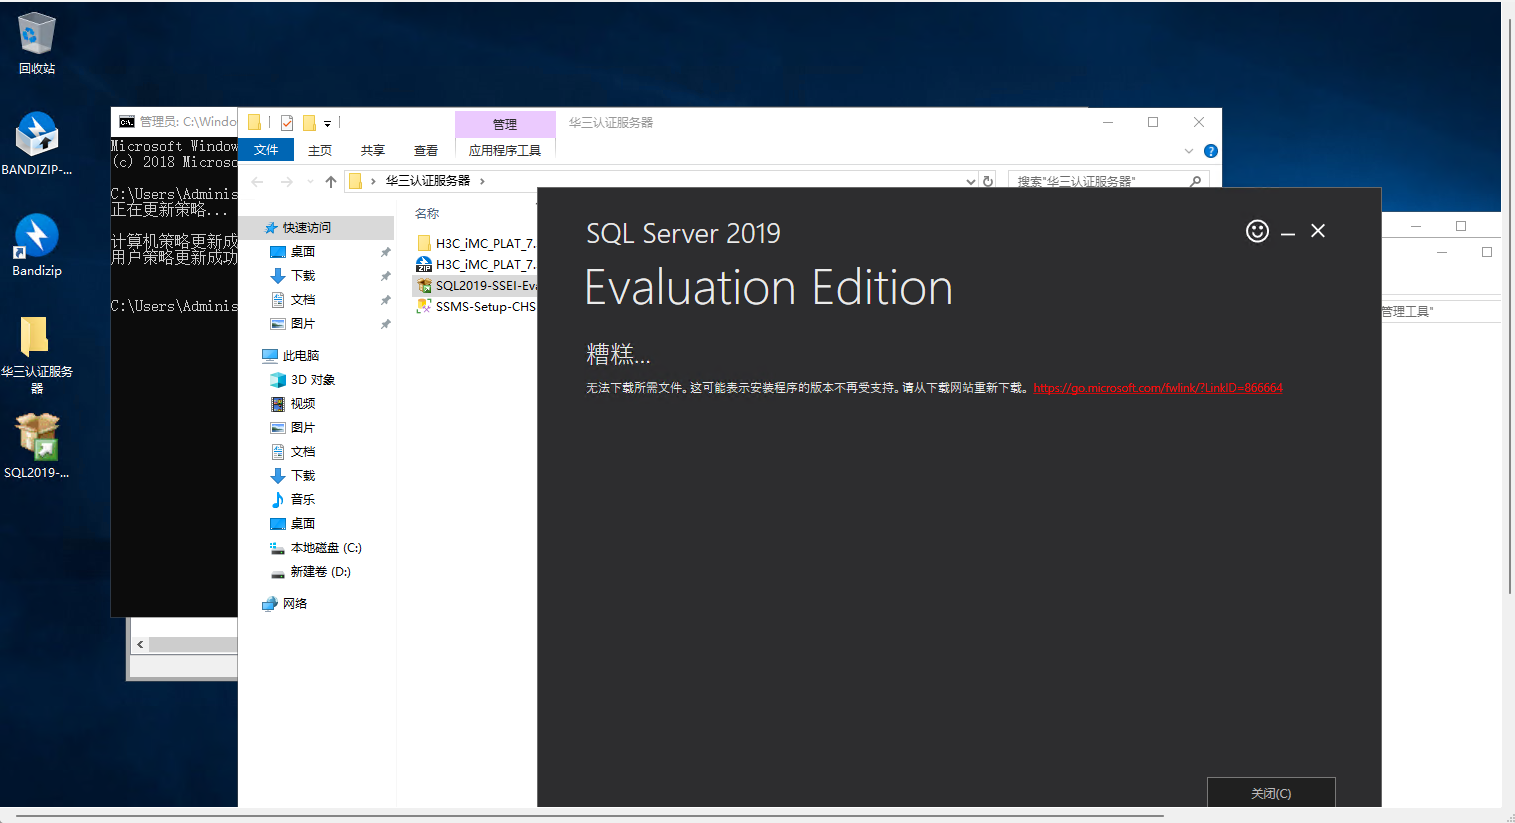Open the 文件 menu tab

point(266,150)
